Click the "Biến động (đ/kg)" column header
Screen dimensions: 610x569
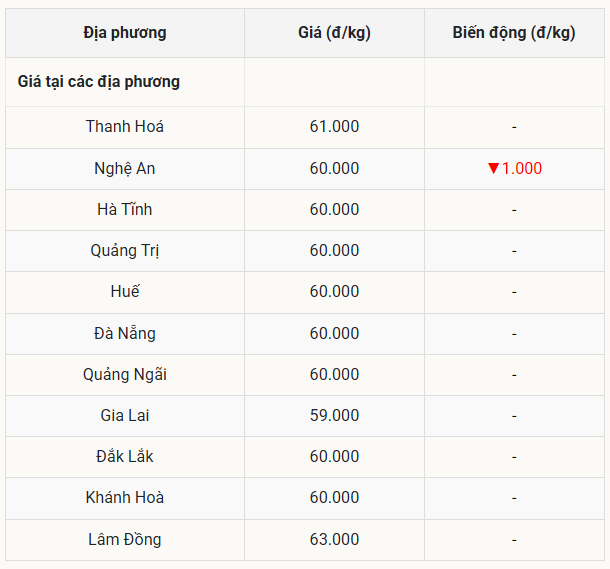[513, 33]
